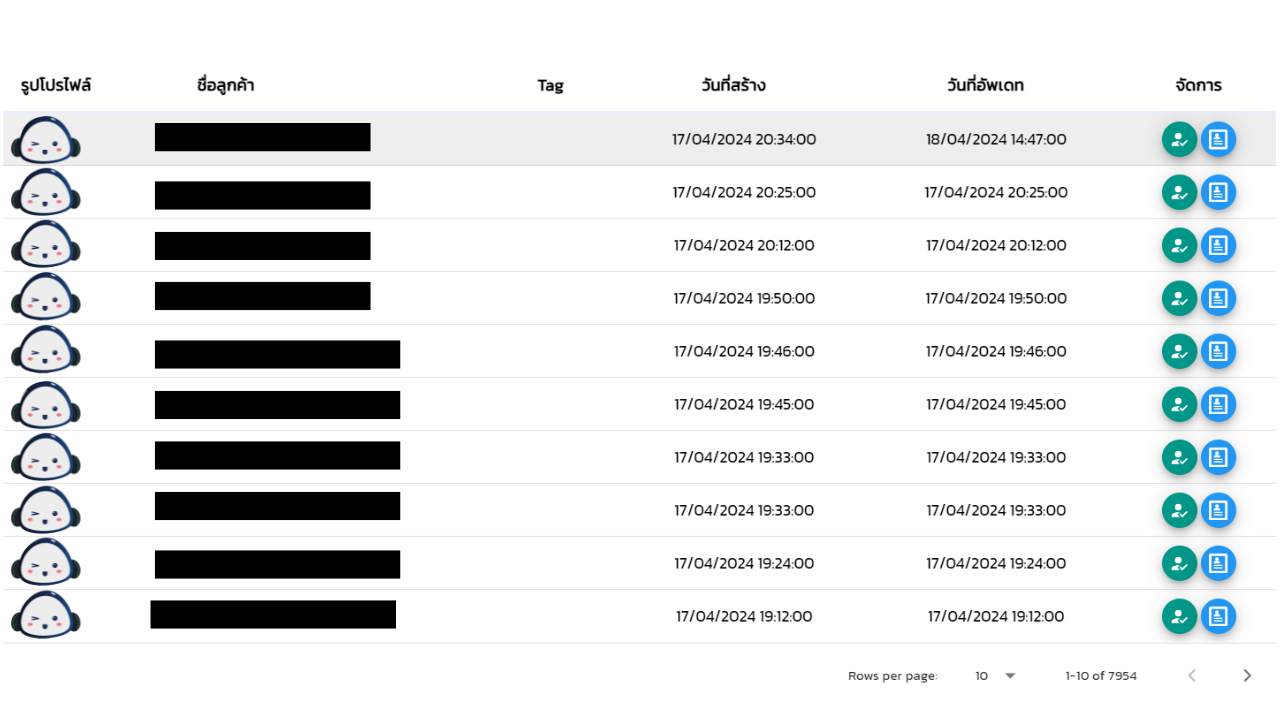Open blue profile card icon for 19:12:00 row
The height and width of the screenshot is (720, 1280).
tap(1218, 616)
